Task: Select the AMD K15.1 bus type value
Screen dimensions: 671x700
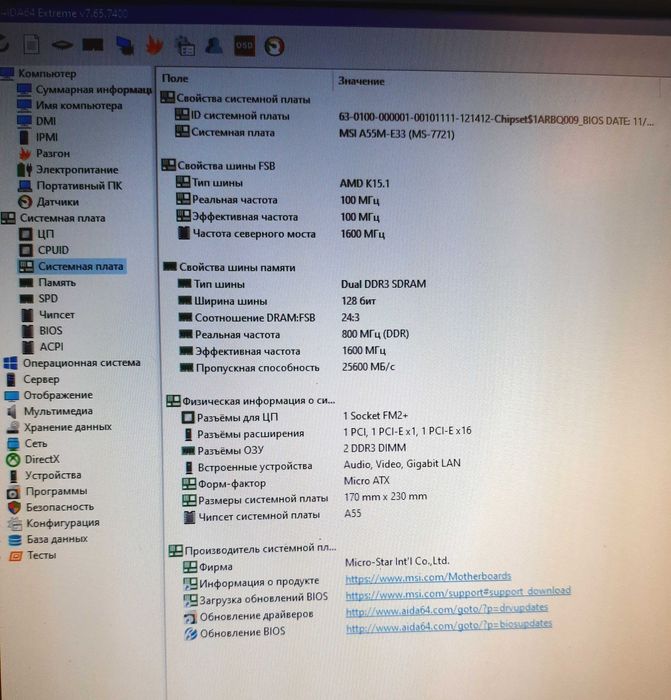Action: 365,183
